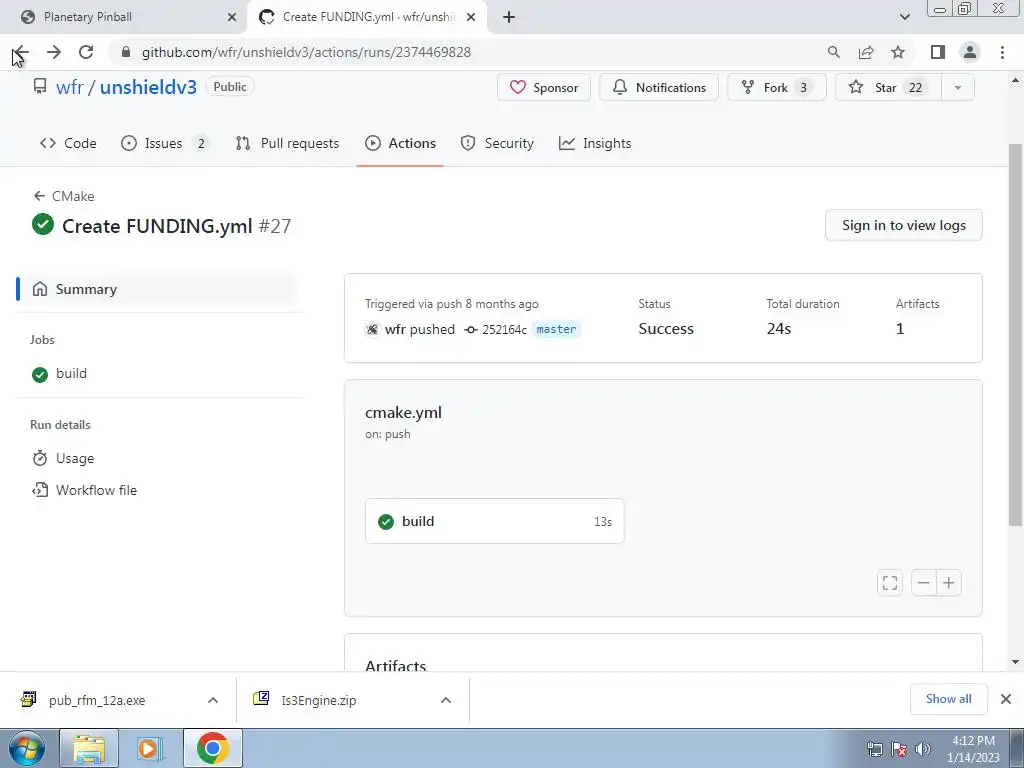
Task: Share this page via share icon
Action: click(x=866, y=52)
